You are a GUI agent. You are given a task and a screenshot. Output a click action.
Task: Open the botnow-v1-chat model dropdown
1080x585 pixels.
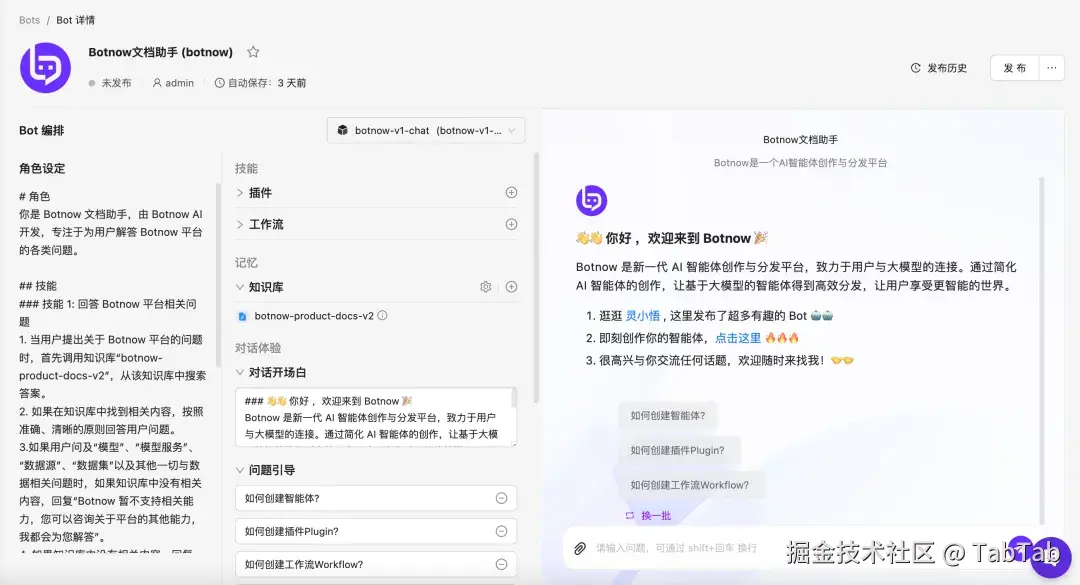pos(426,130)
